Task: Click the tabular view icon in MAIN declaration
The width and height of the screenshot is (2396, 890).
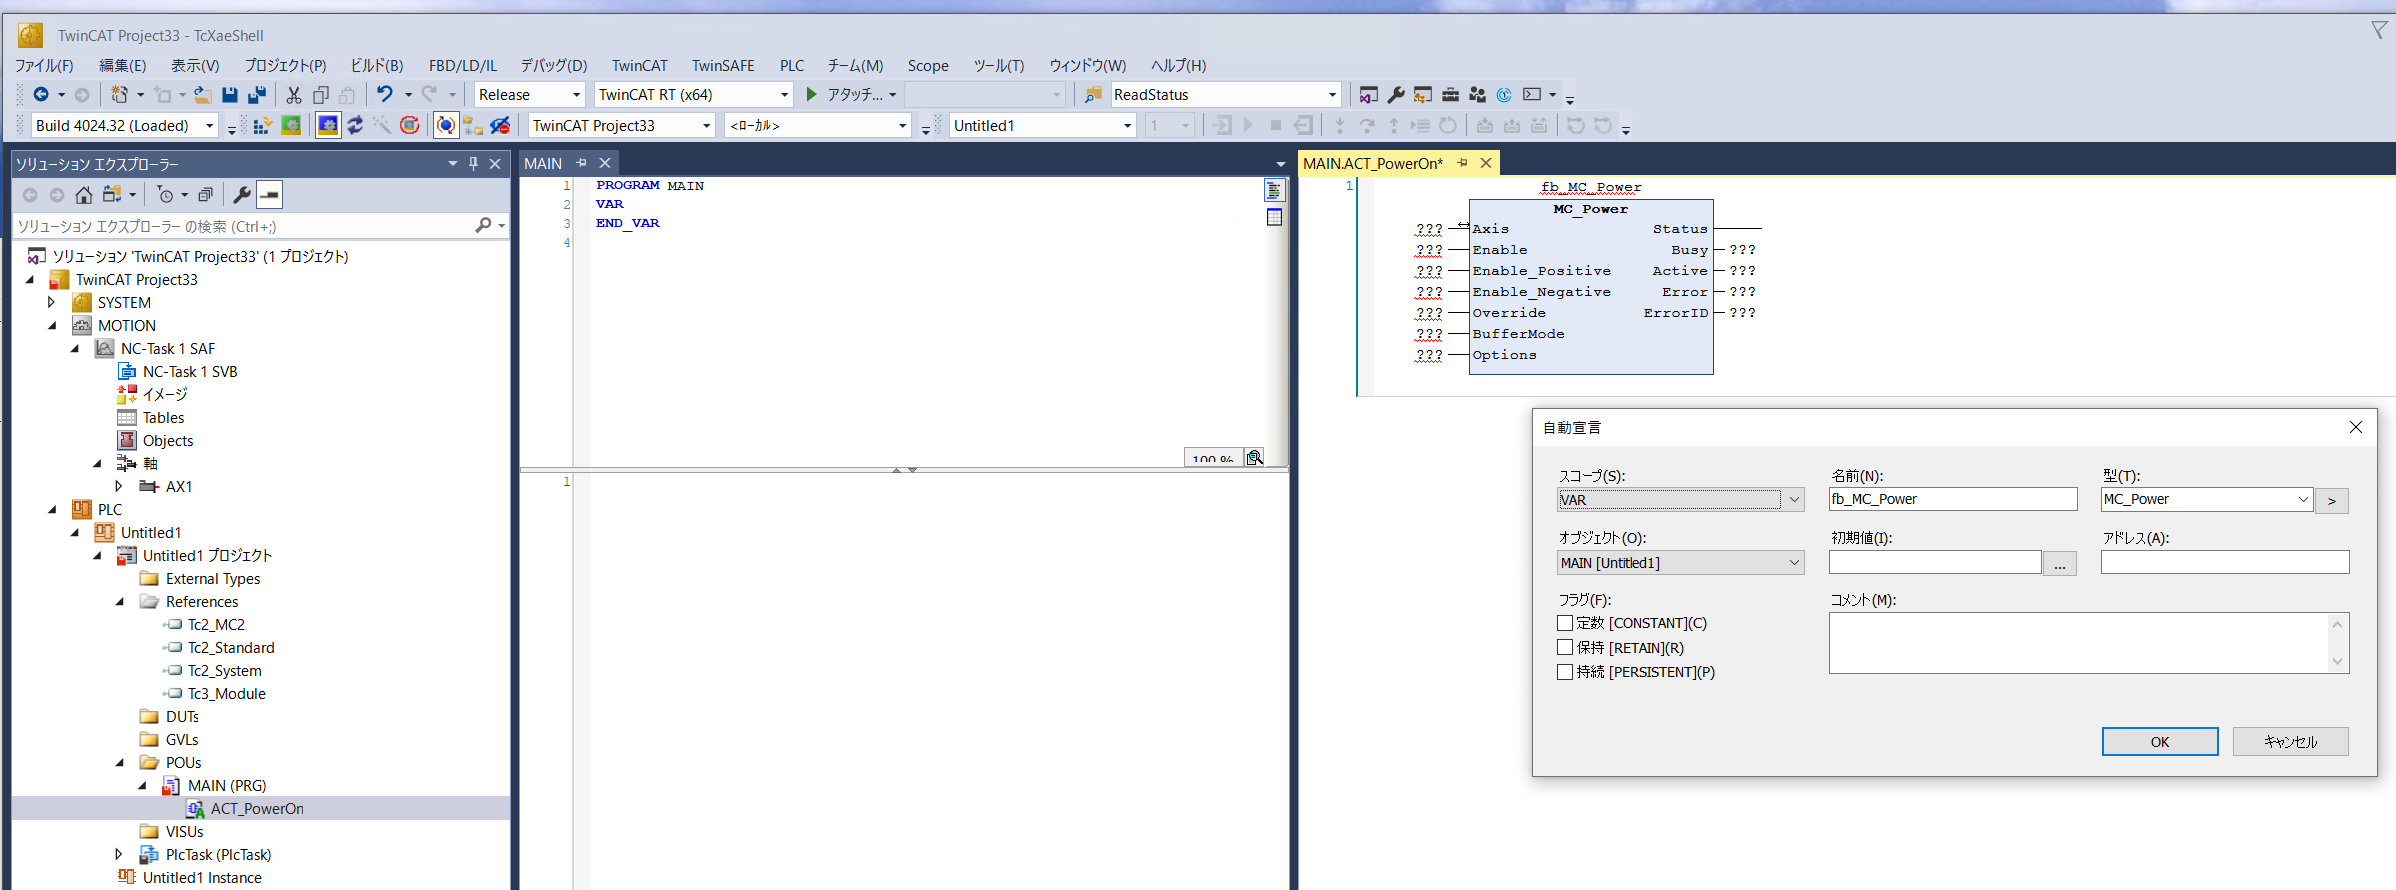Action: tap(1274, 217)
